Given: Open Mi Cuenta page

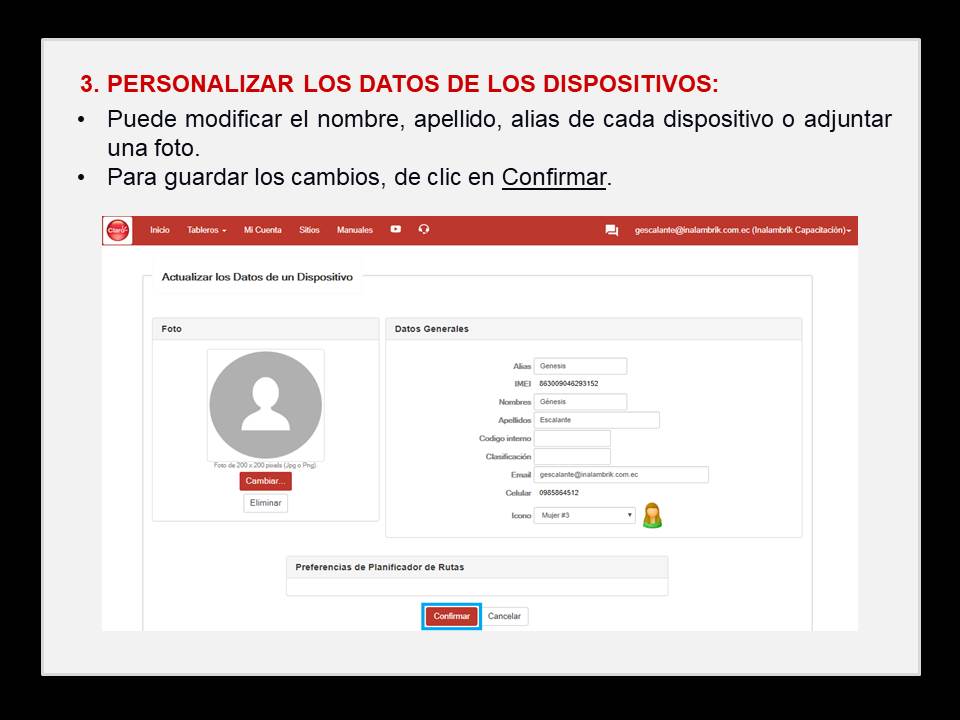Looking at the screenshot, I should 263,230.
